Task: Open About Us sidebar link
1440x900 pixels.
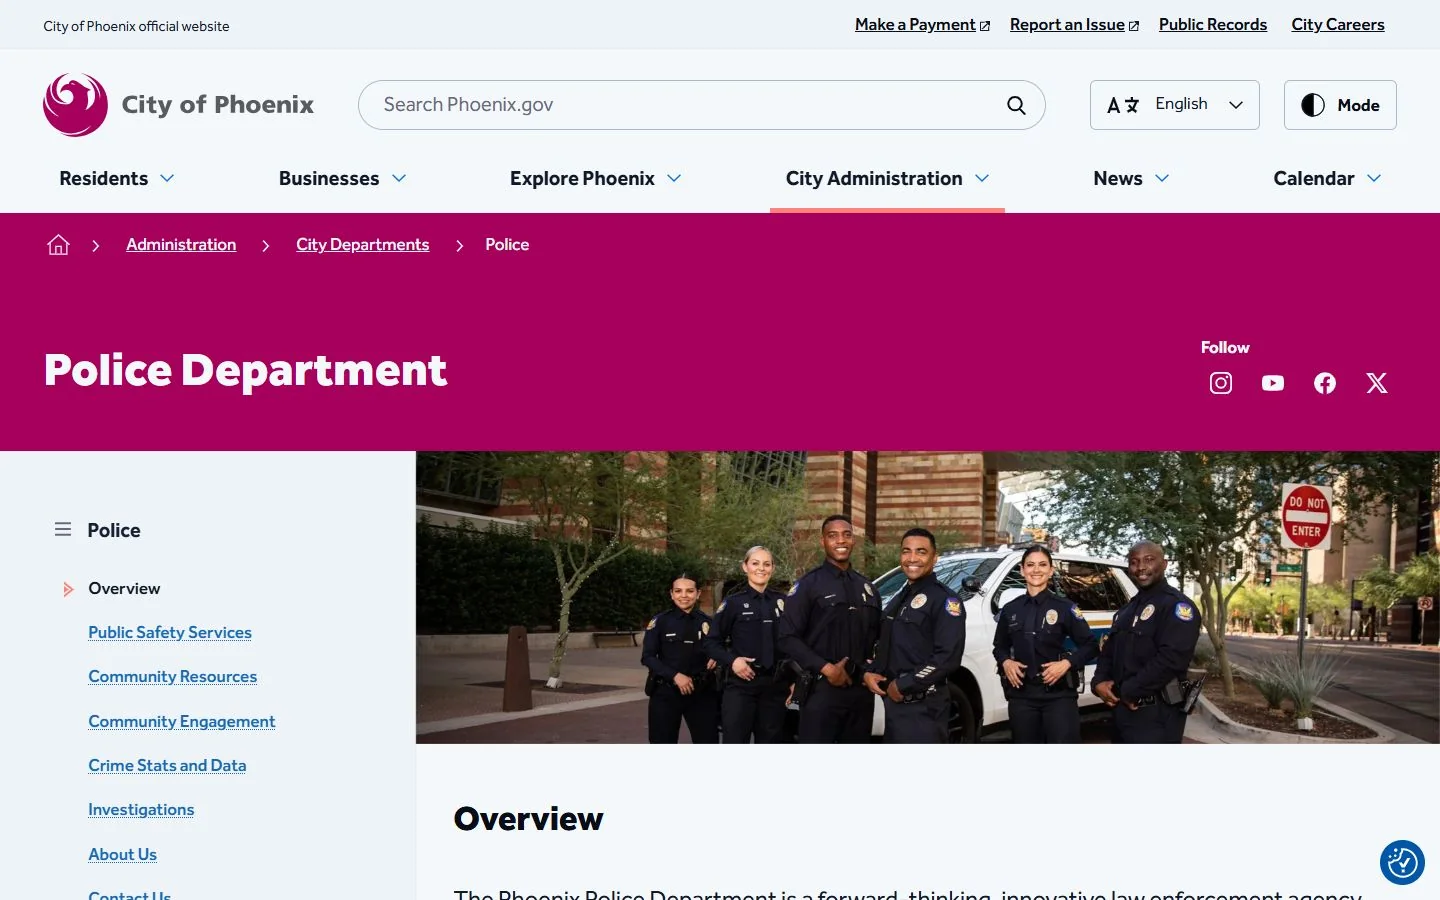Action: 122,855
